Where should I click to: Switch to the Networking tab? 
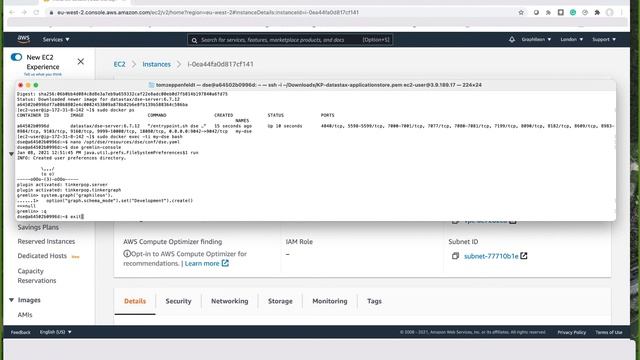point(229,301)
